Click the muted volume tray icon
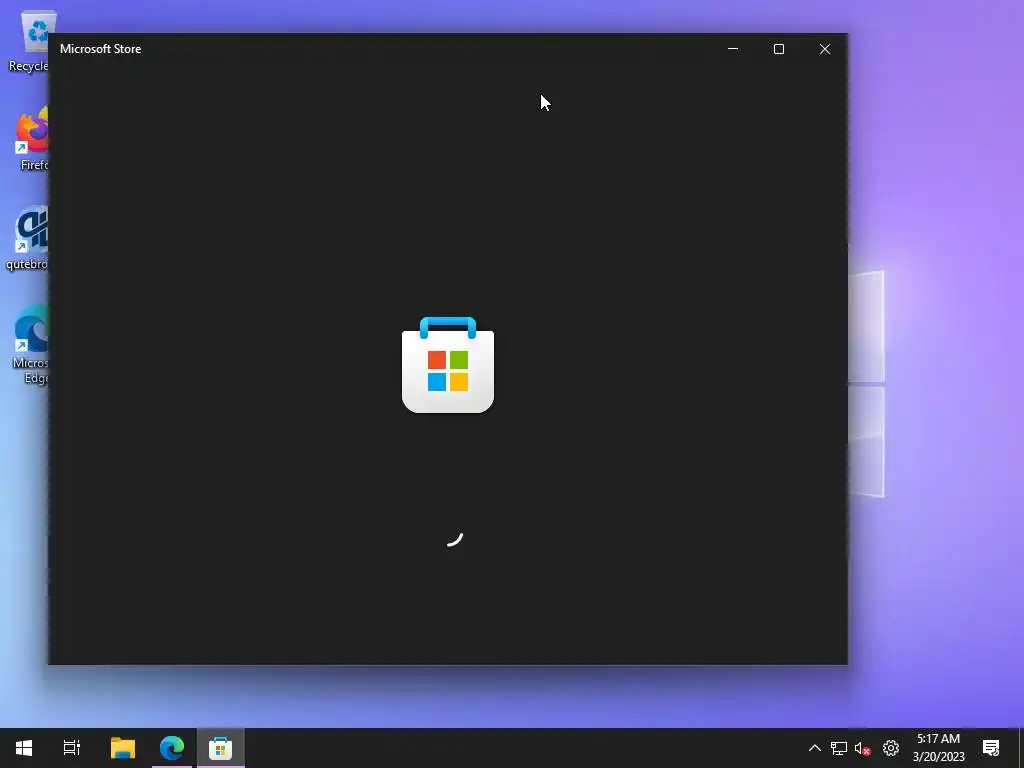Image resolution: width=1024 pixels, height=768 pixels. (862, 748)
